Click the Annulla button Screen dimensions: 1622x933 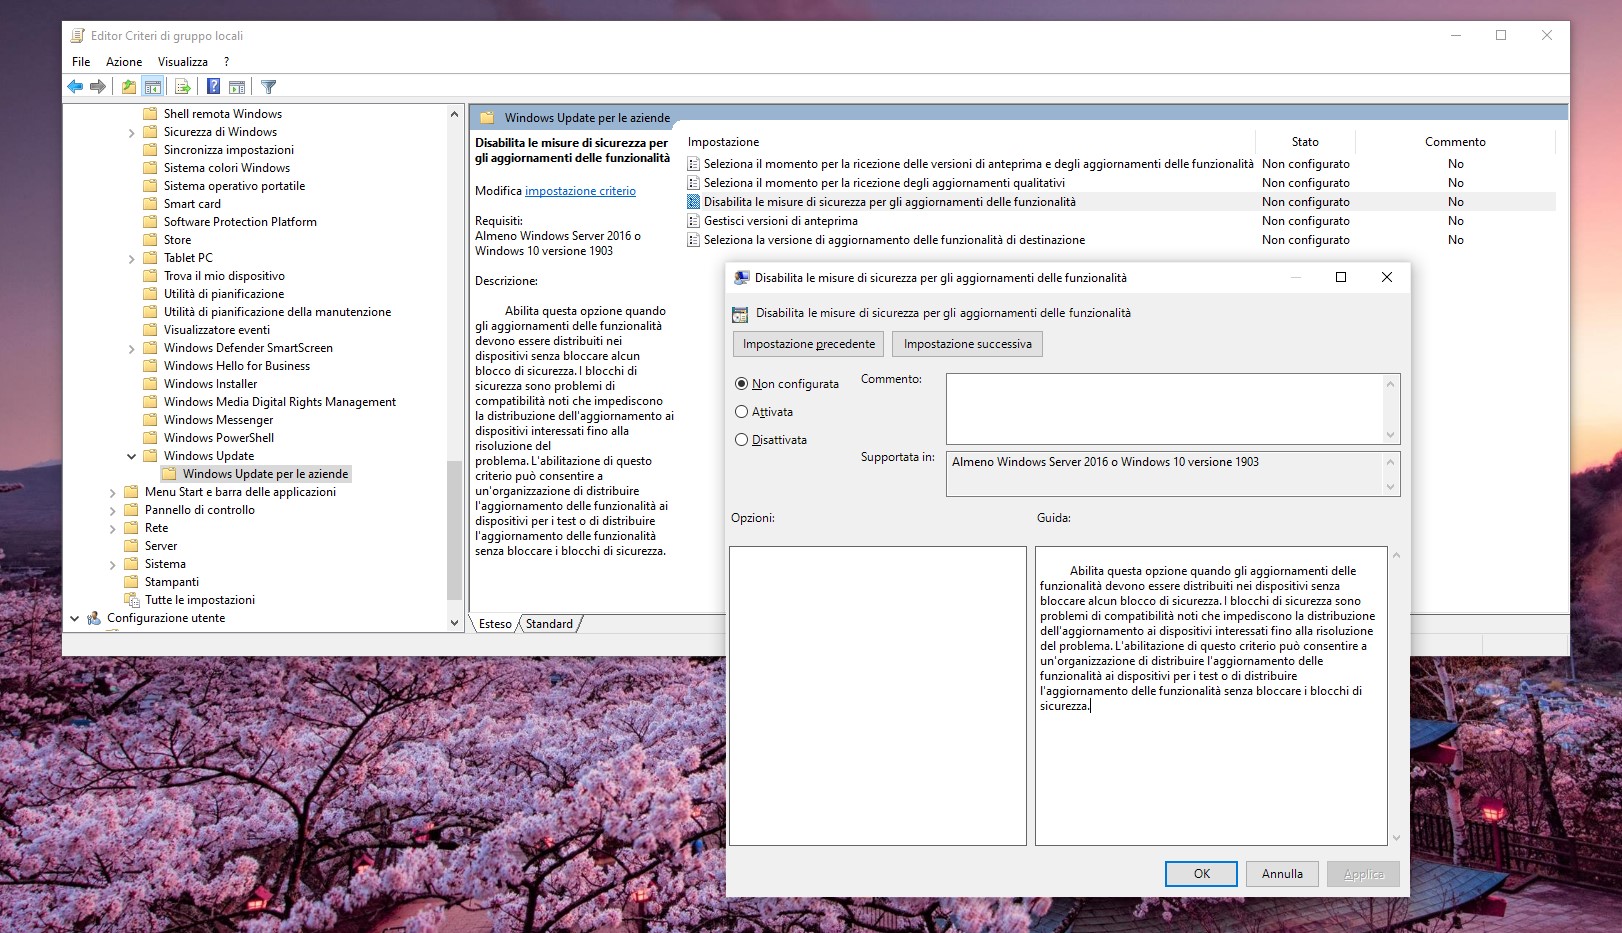pos(1282,874)
